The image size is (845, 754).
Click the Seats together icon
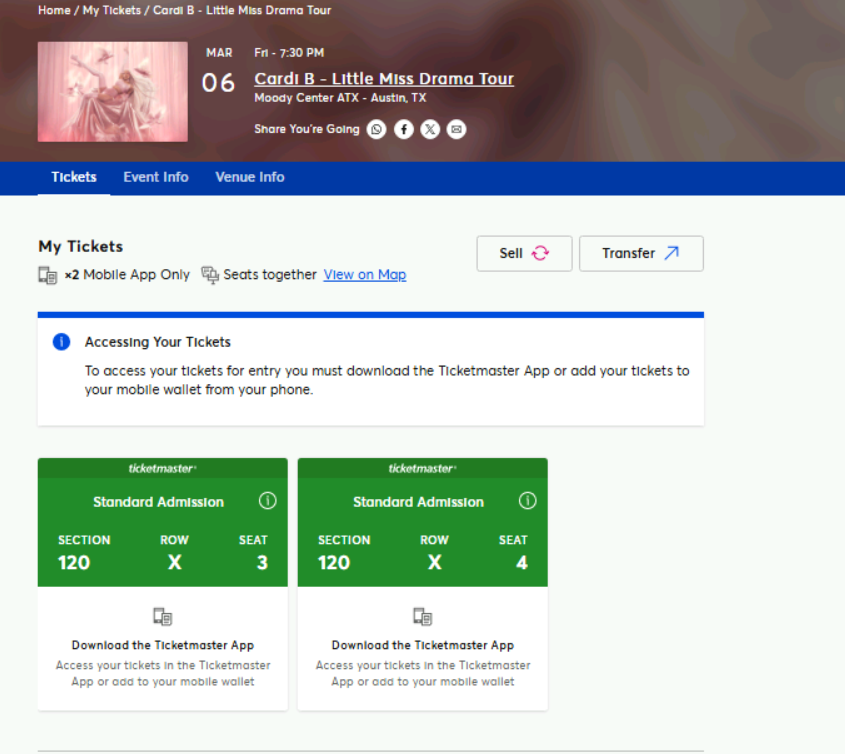click(210, 275)
